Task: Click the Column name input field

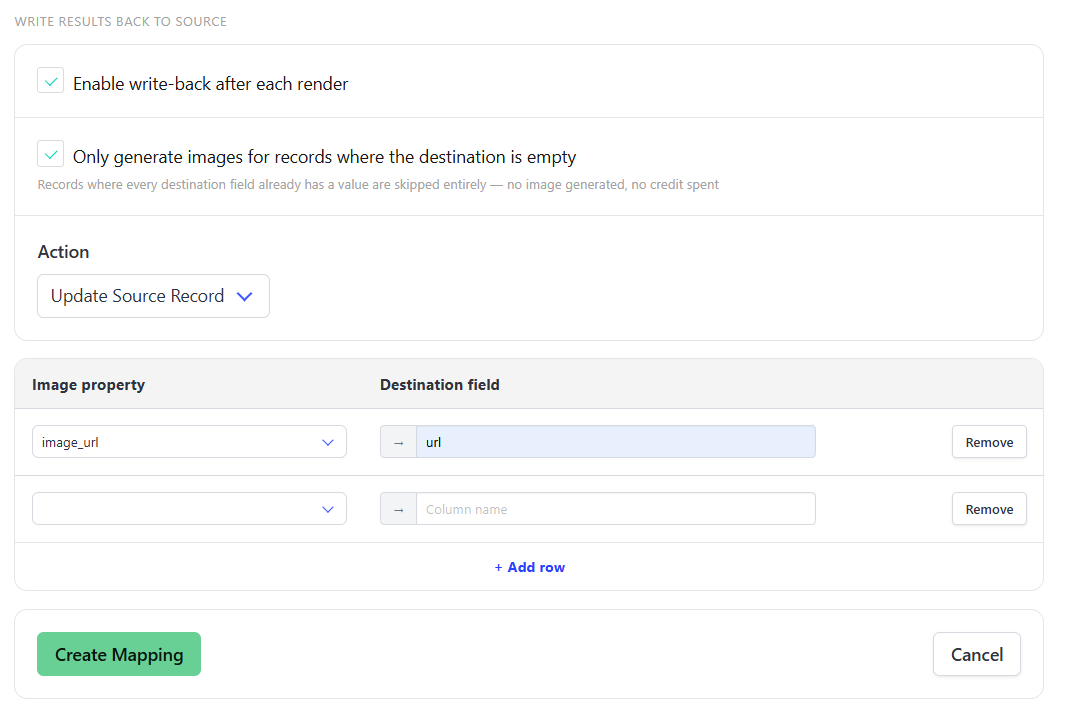Action: coord(615,510)
